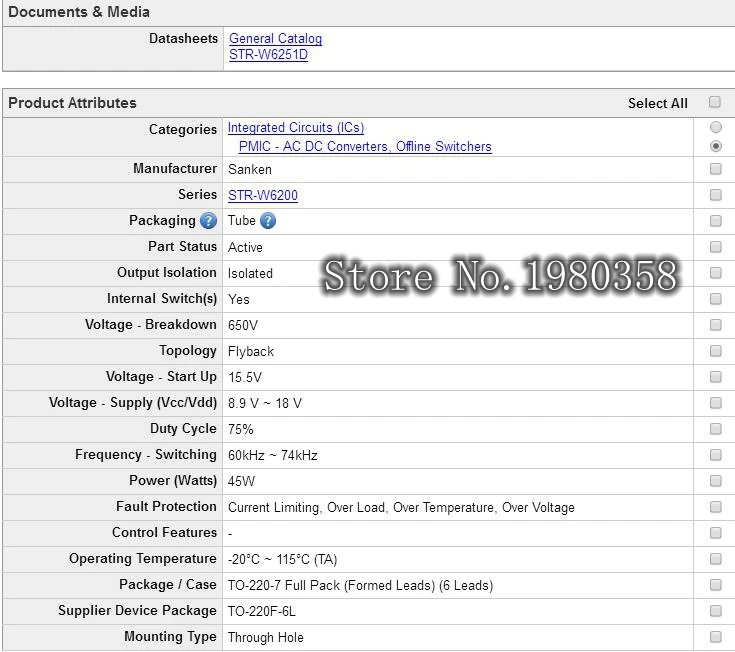Click the 'Sanken' manufacturer value

(250, 169)
